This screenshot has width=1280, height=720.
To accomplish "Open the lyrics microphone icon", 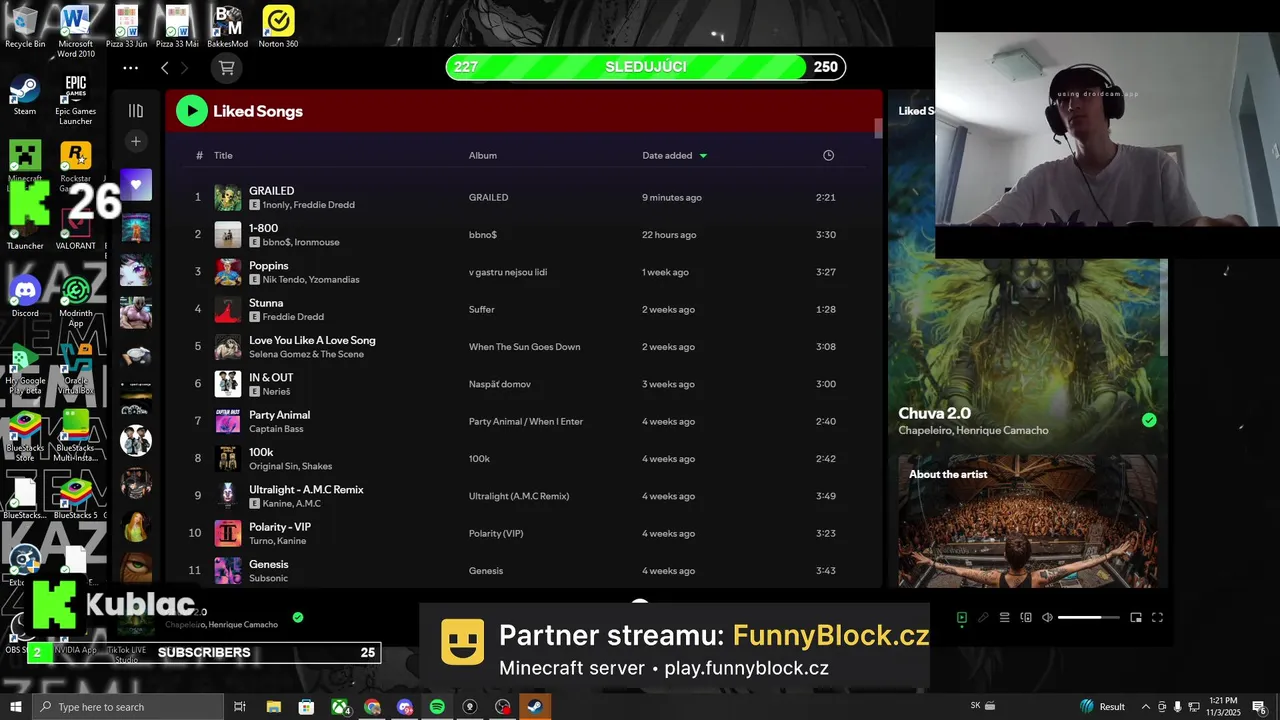I will pyautogui.click(x=983, y=618).
